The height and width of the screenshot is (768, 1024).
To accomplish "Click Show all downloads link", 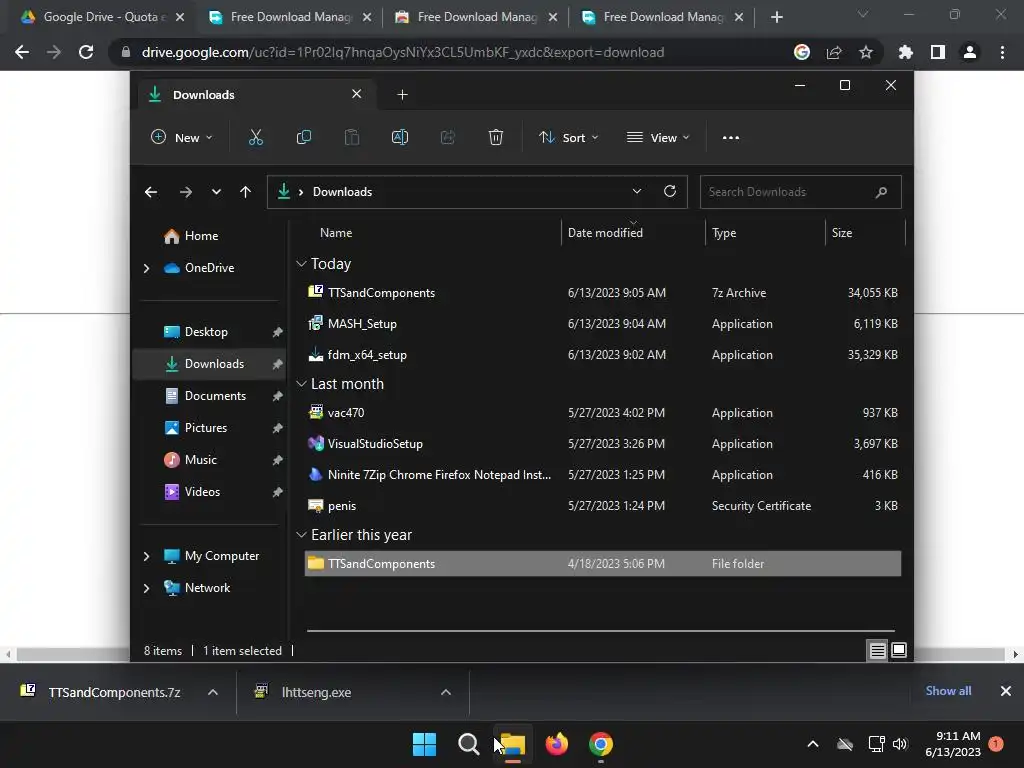I will 948,691.
